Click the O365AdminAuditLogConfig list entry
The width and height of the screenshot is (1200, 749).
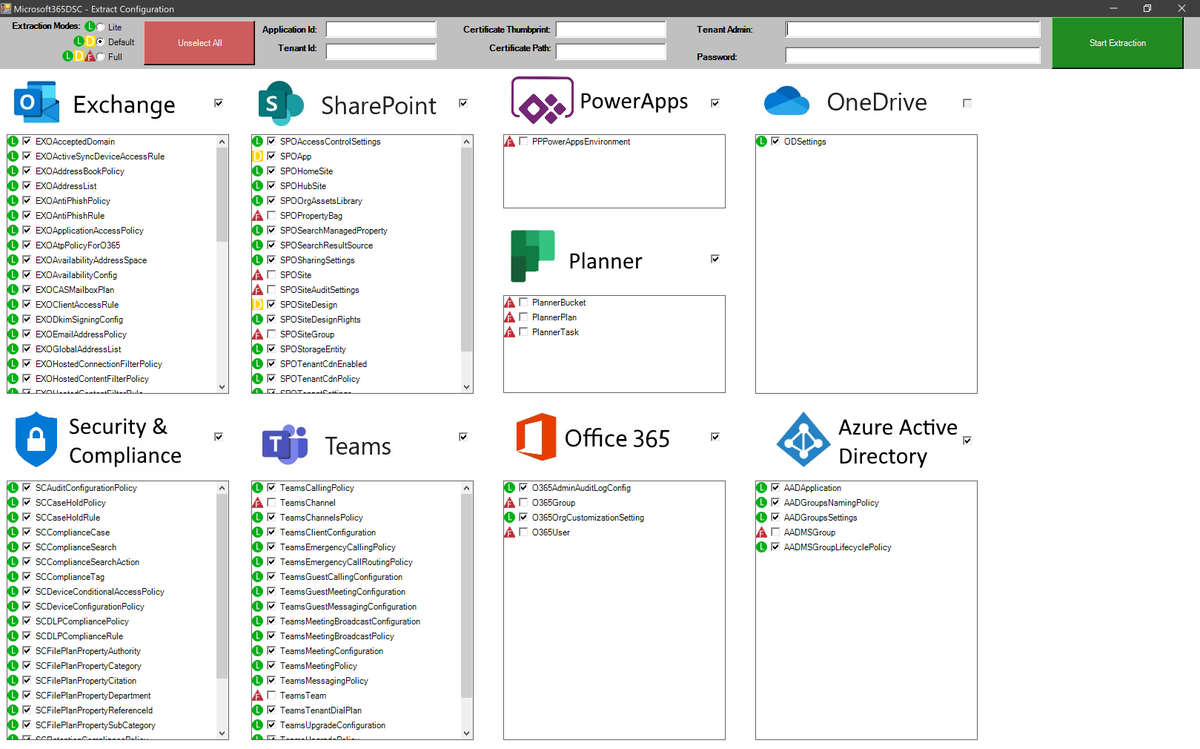581,488
